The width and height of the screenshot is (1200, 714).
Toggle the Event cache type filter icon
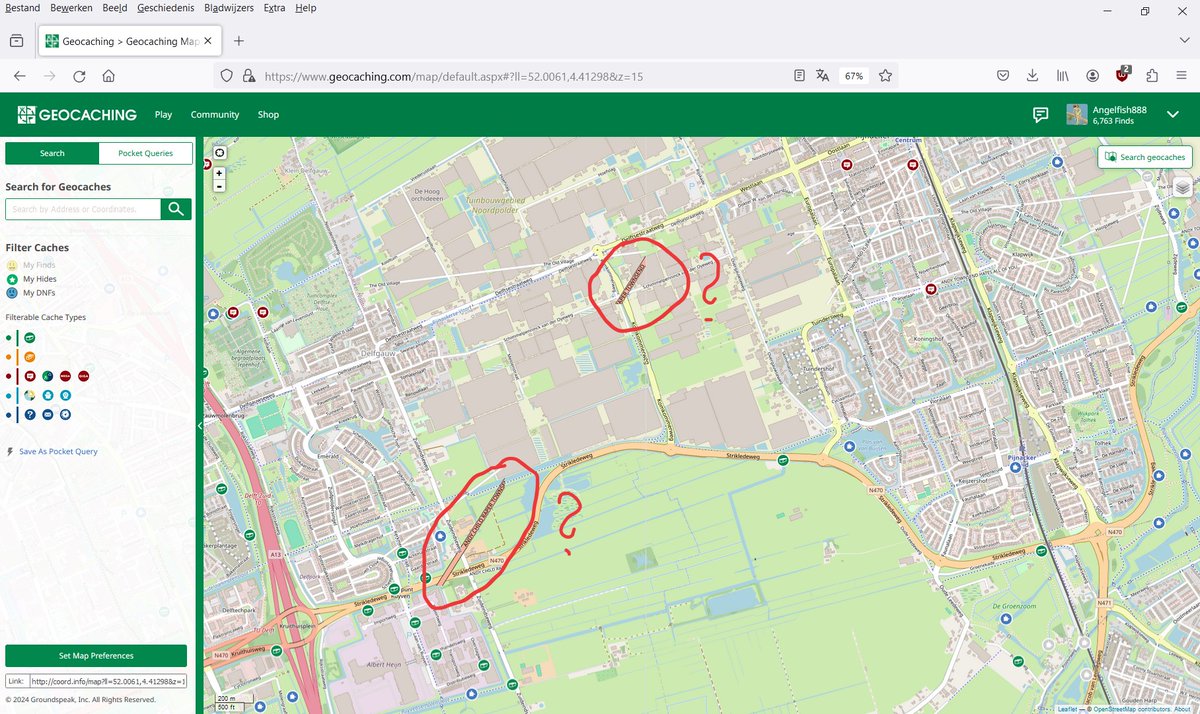[x=30, y=376]
